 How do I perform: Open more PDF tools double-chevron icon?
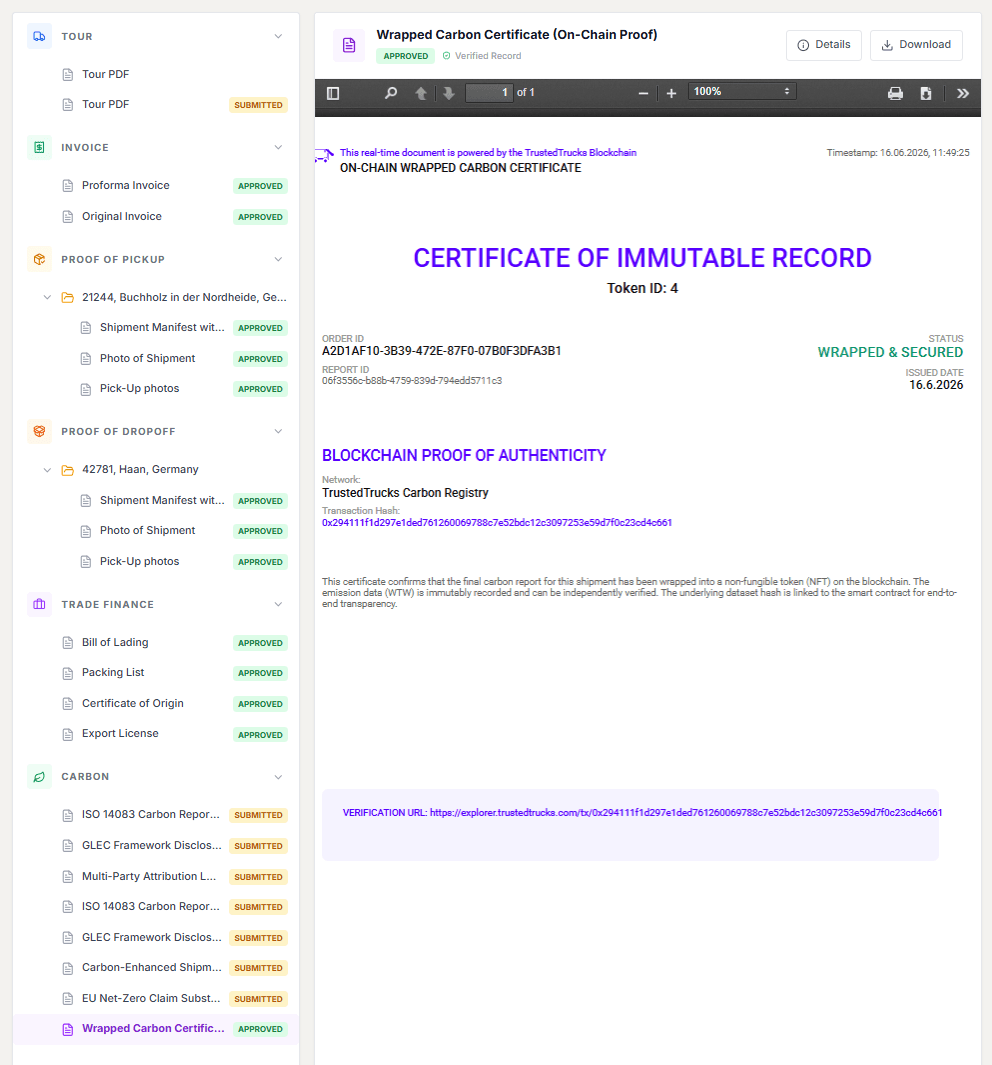(963, 94)
